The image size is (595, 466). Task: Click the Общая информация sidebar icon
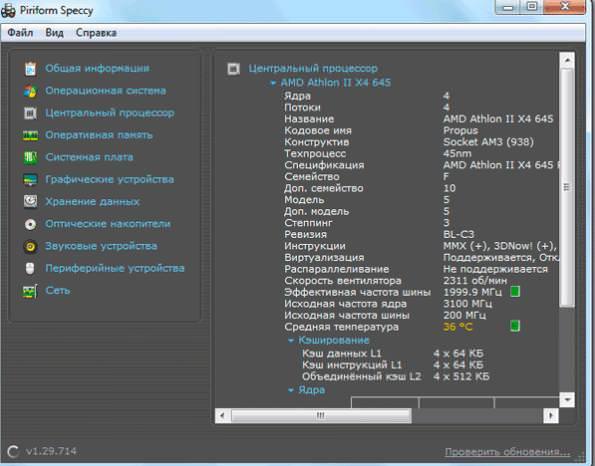pos(30,69)
